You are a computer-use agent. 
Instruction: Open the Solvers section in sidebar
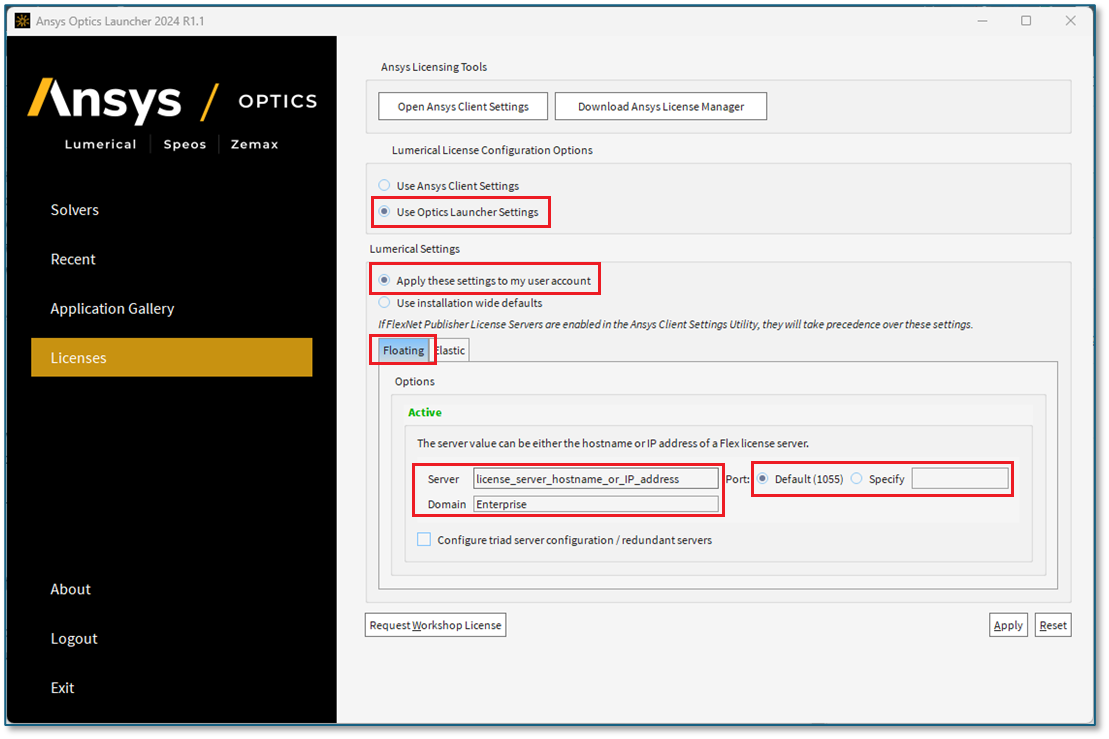point(75,210)
